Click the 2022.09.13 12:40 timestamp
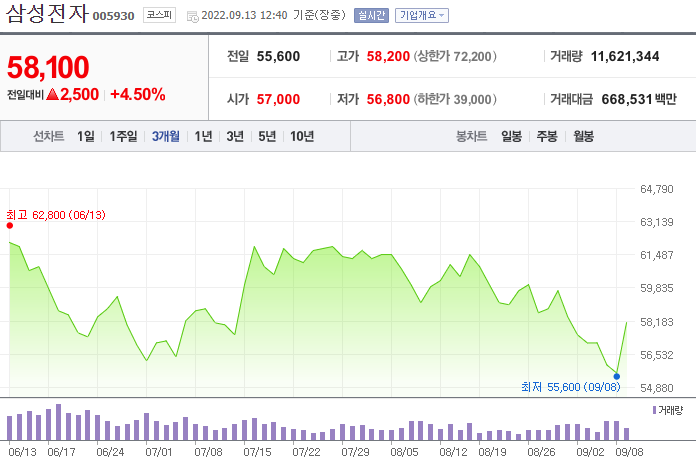Viewport: 696px width, 463px height. [x=245, y=15]
